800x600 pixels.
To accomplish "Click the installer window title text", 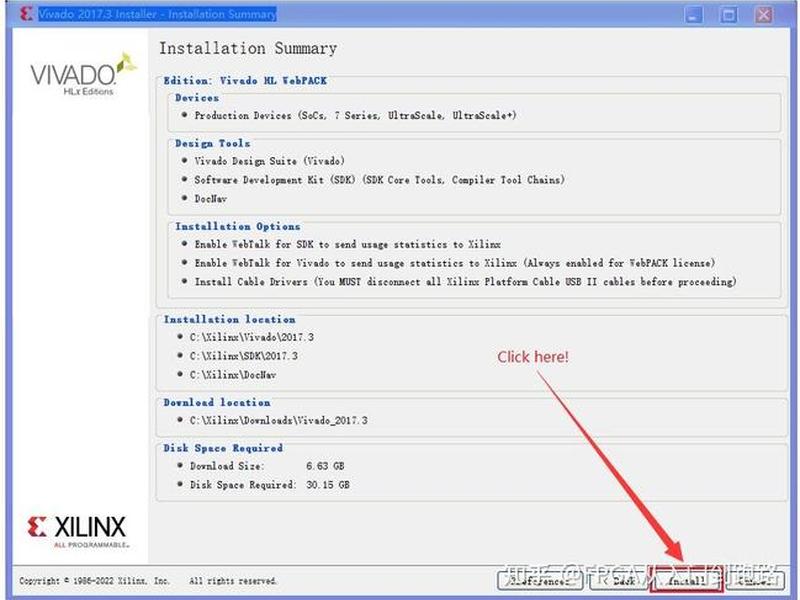I will point(158,14).
